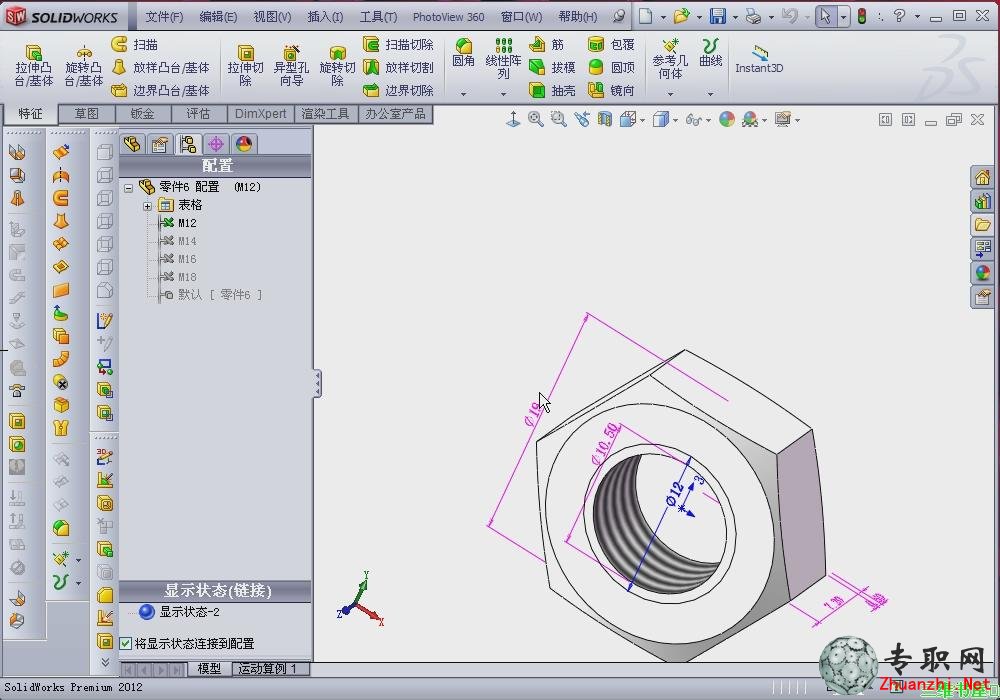Open the 运动算例 1 motion study tab
Viewport: 1000px width, 700px height.
coord(268,669)
